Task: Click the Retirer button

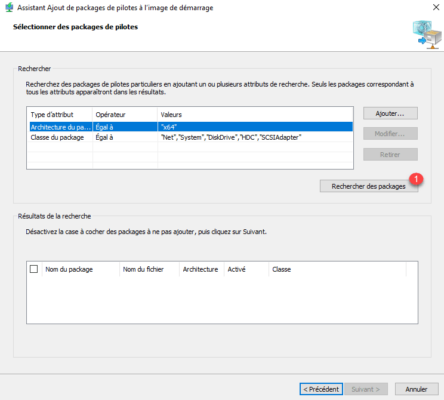Action: pyautogui.click(x=390, y=154)
